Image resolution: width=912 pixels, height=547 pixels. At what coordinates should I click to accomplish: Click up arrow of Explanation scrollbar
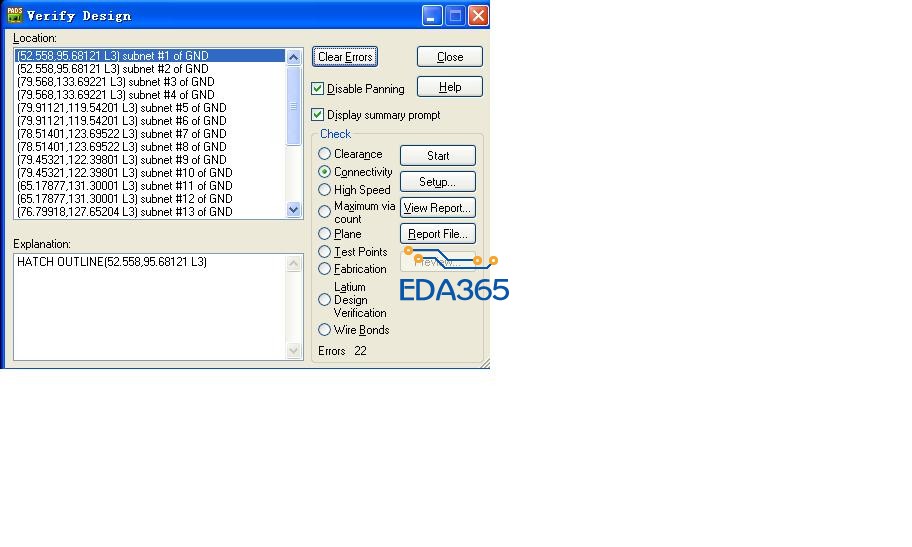pyautogui.click(x=294, y=264)
